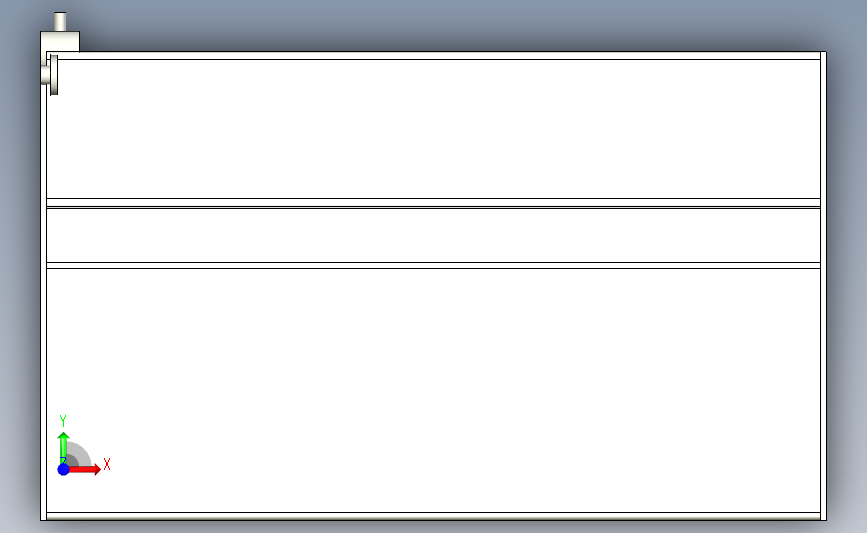The height and width of the screenshot is (533, 867).
Task: Select the small cylindrical pin atop the corner bracket
Action: [x=60, y=22]
